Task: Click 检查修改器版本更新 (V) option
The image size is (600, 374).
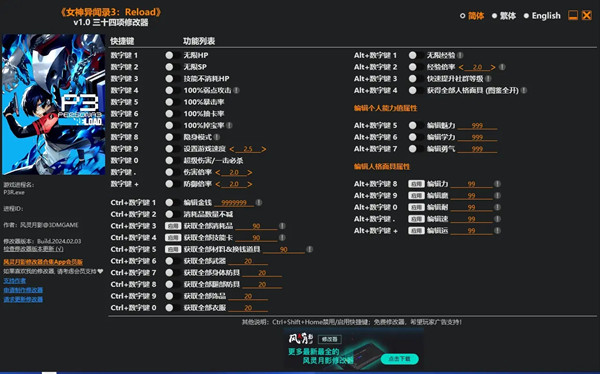Action: tap(33, 249)
